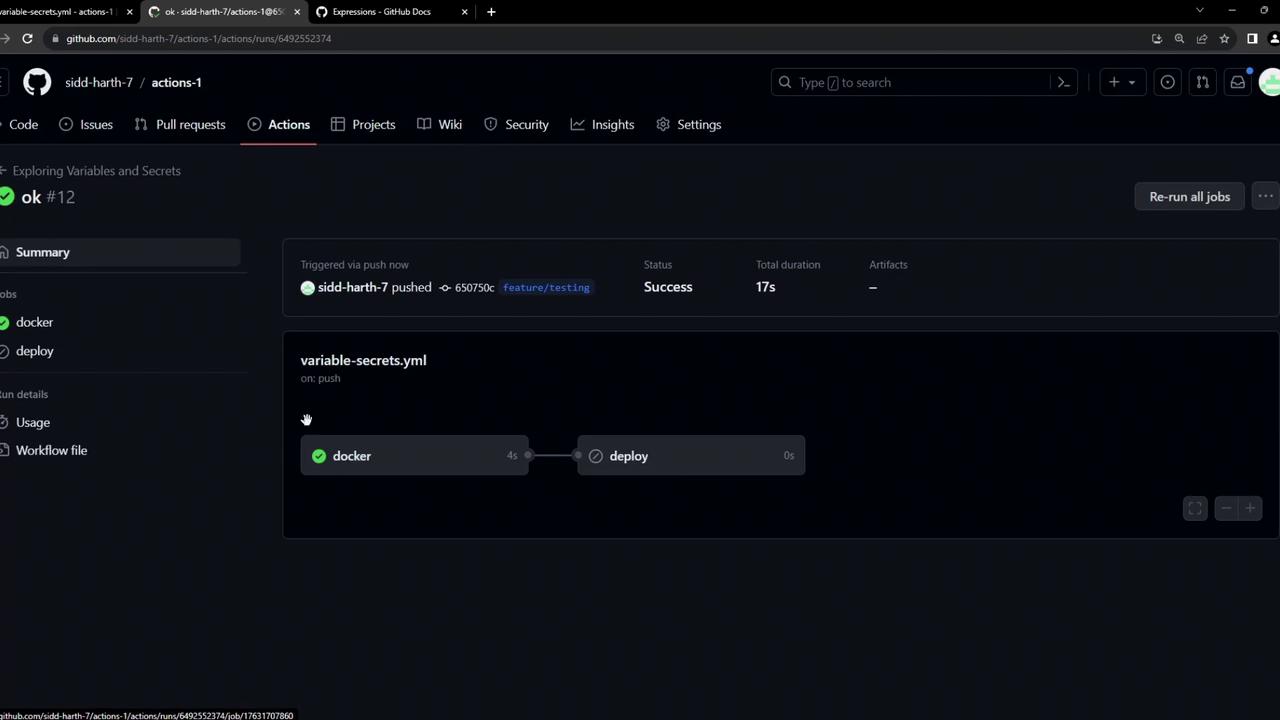This screenshot has height=720, width=1280.
Task: Zoom in the workflow graph
Action: [x=1250, y=509]
